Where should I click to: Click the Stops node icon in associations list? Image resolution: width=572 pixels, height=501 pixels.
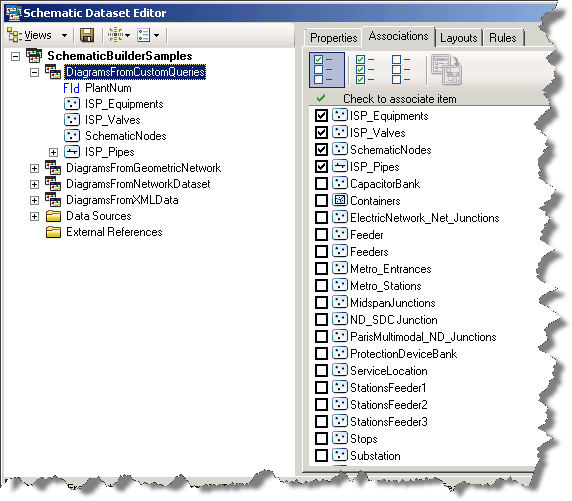click(340, 438)
